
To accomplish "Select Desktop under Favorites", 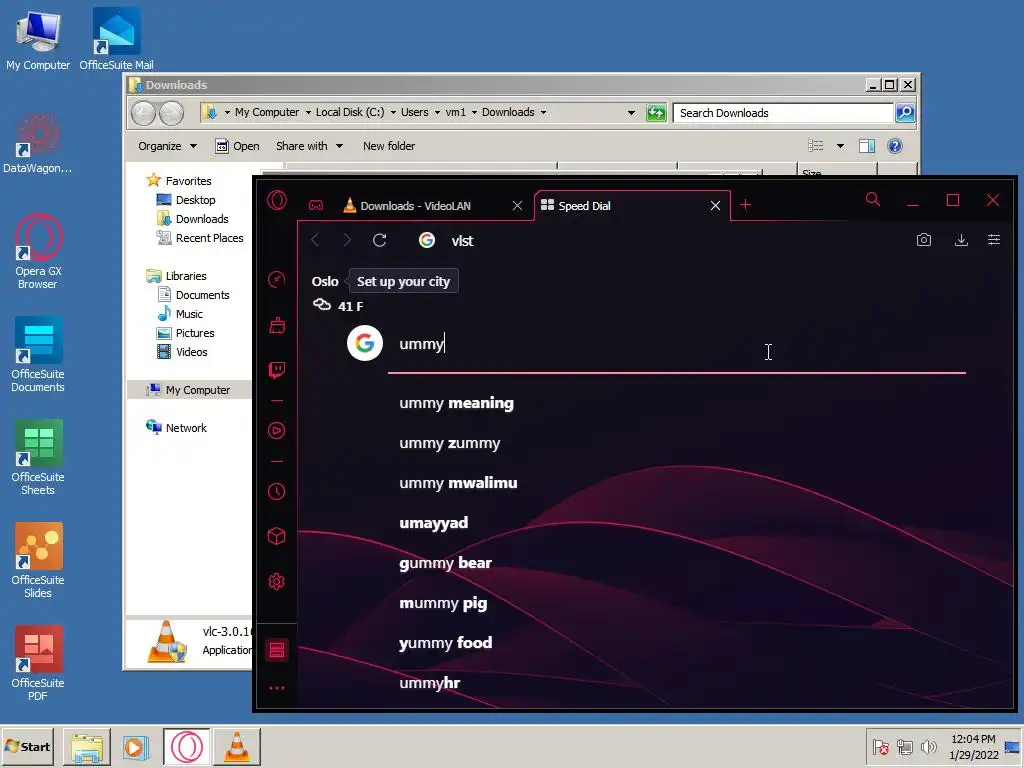I will tap(195, 200).
